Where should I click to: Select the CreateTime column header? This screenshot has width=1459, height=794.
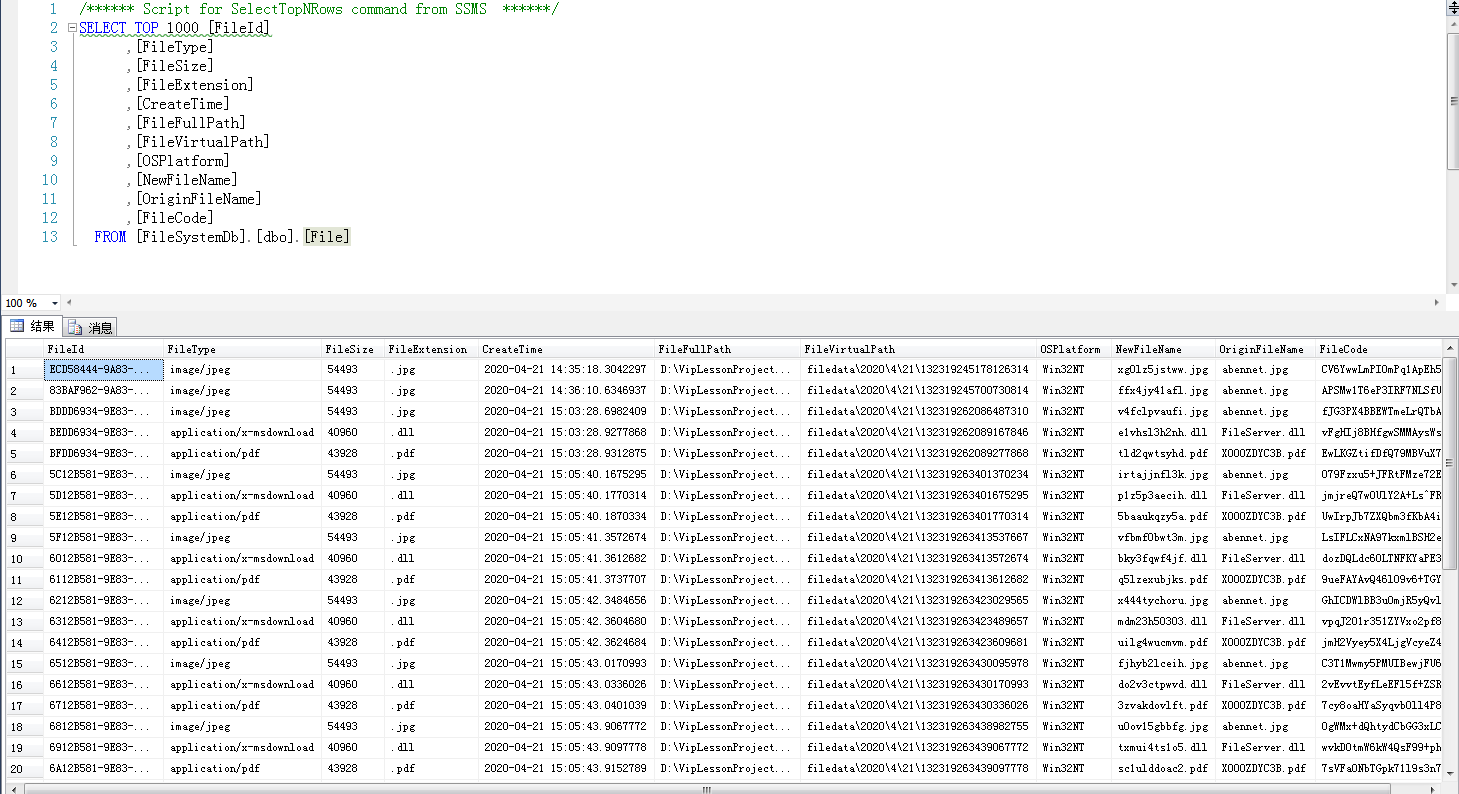click(x=566, y=349)
